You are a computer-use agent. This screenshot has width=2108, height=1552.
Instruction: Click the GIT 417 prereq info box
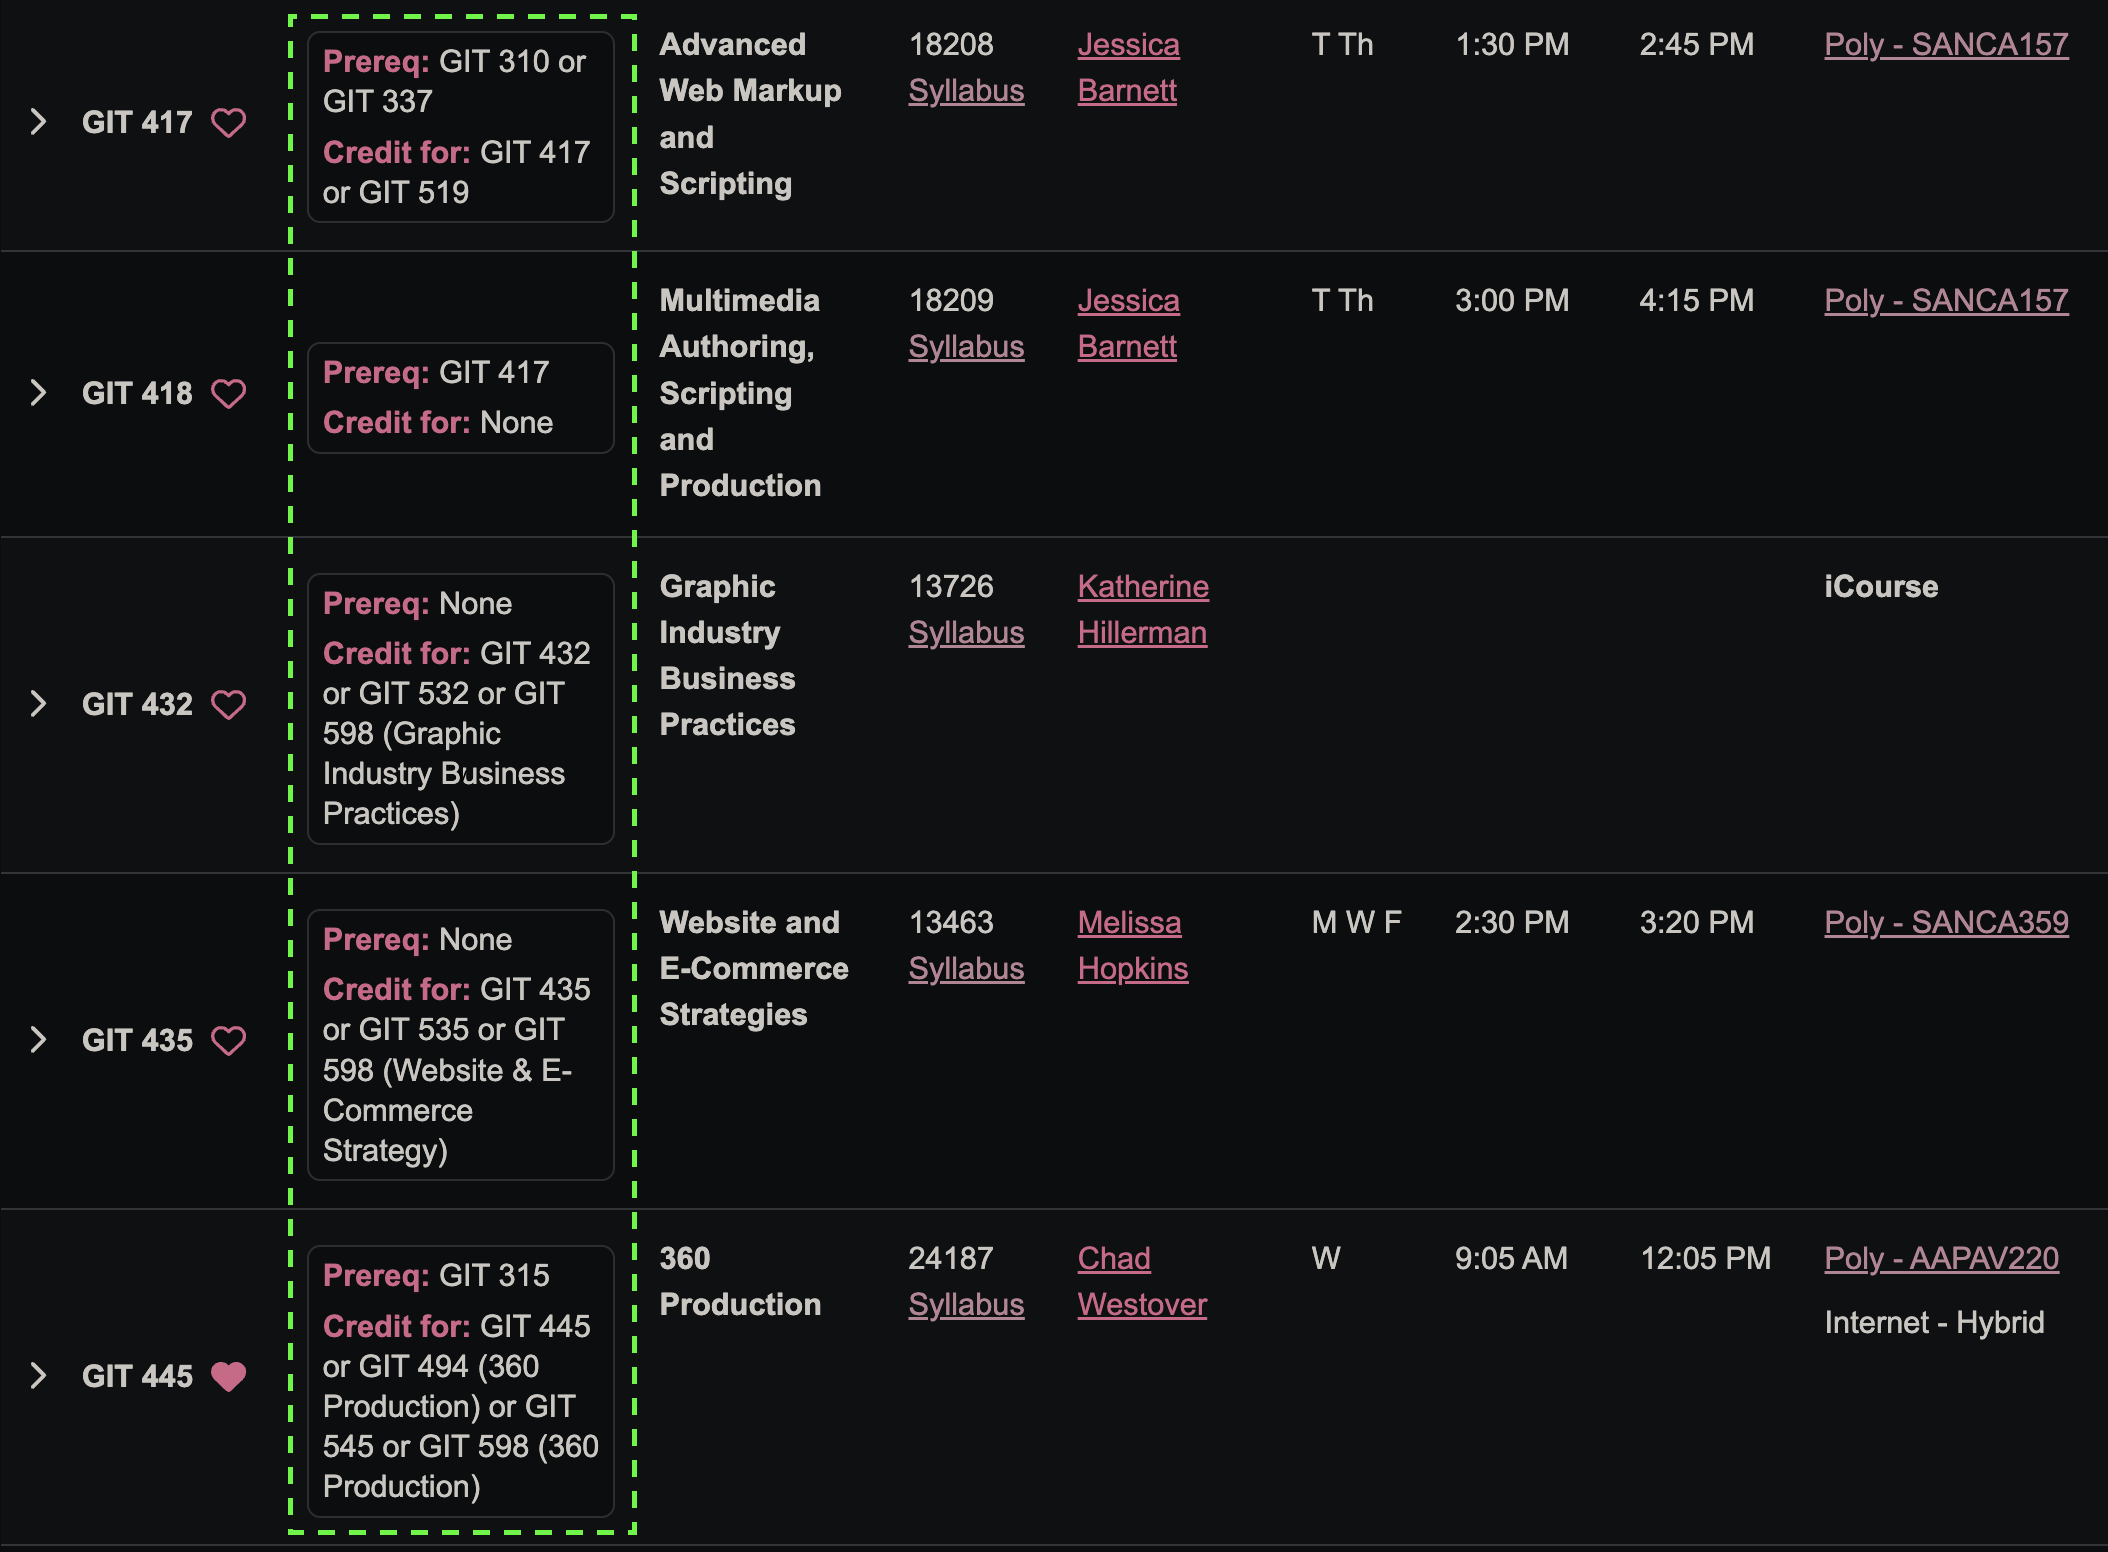[x=461, y=127]
